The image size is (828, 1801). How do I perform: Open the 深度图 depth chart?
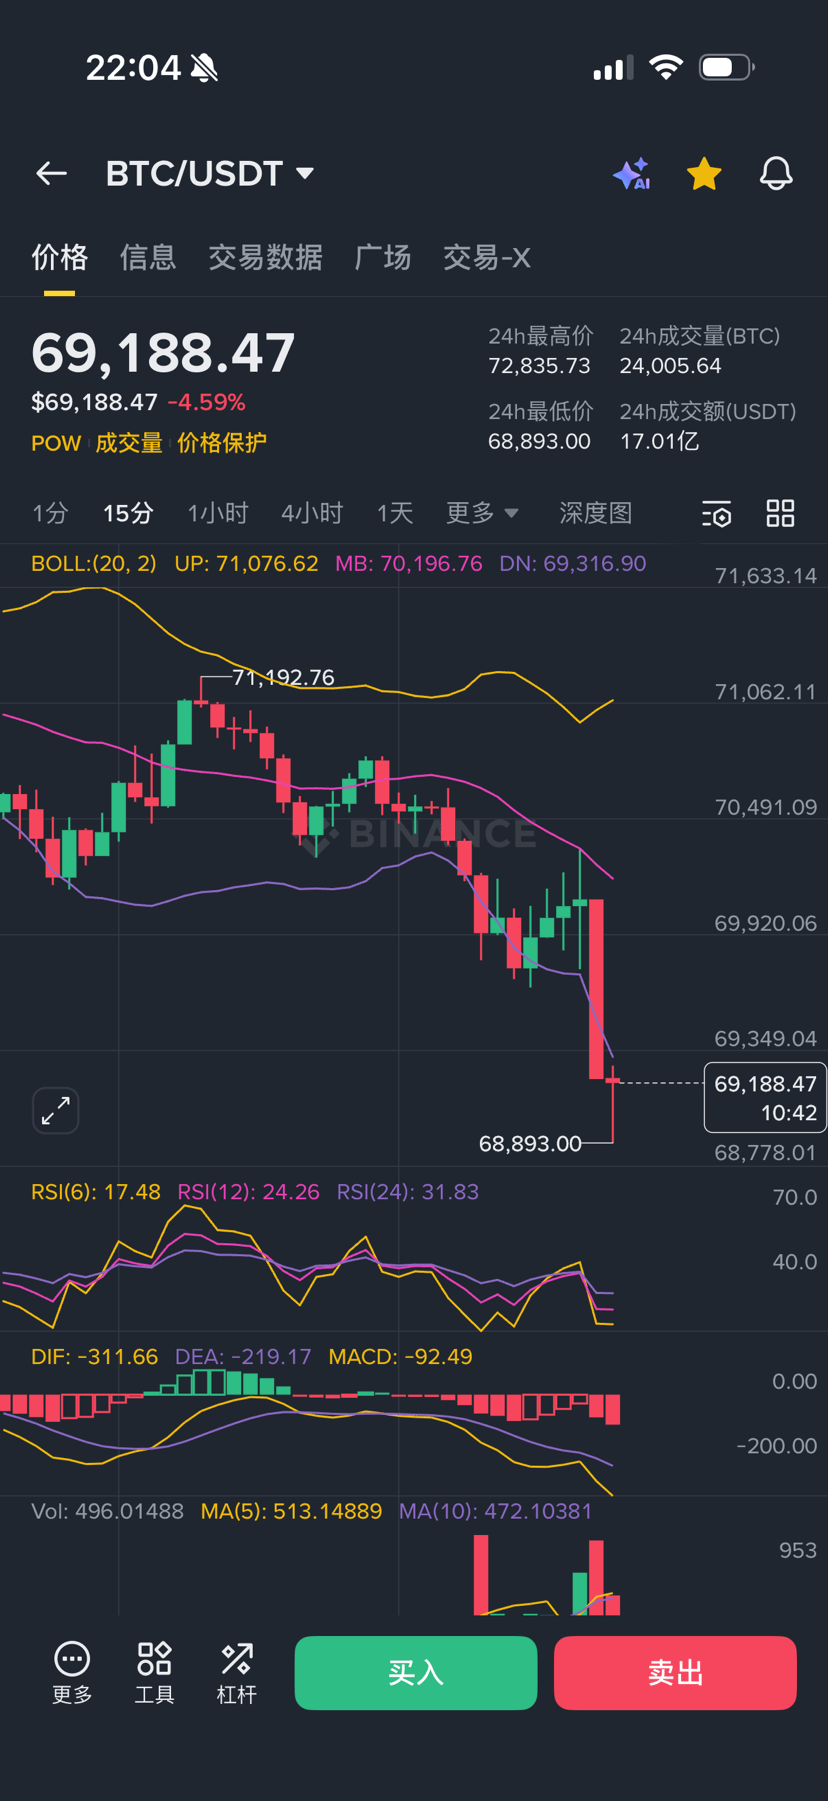click(x=595, y=514)
